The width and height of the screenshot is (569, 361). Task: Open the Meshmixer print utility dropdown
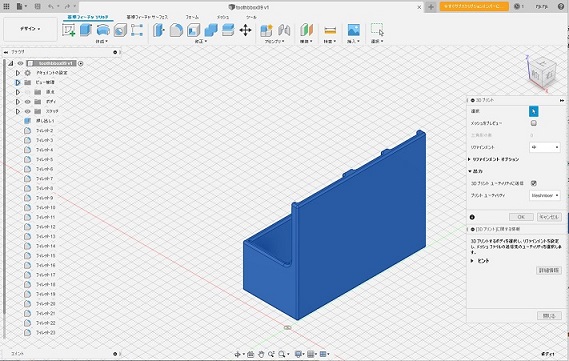(544, 196)
